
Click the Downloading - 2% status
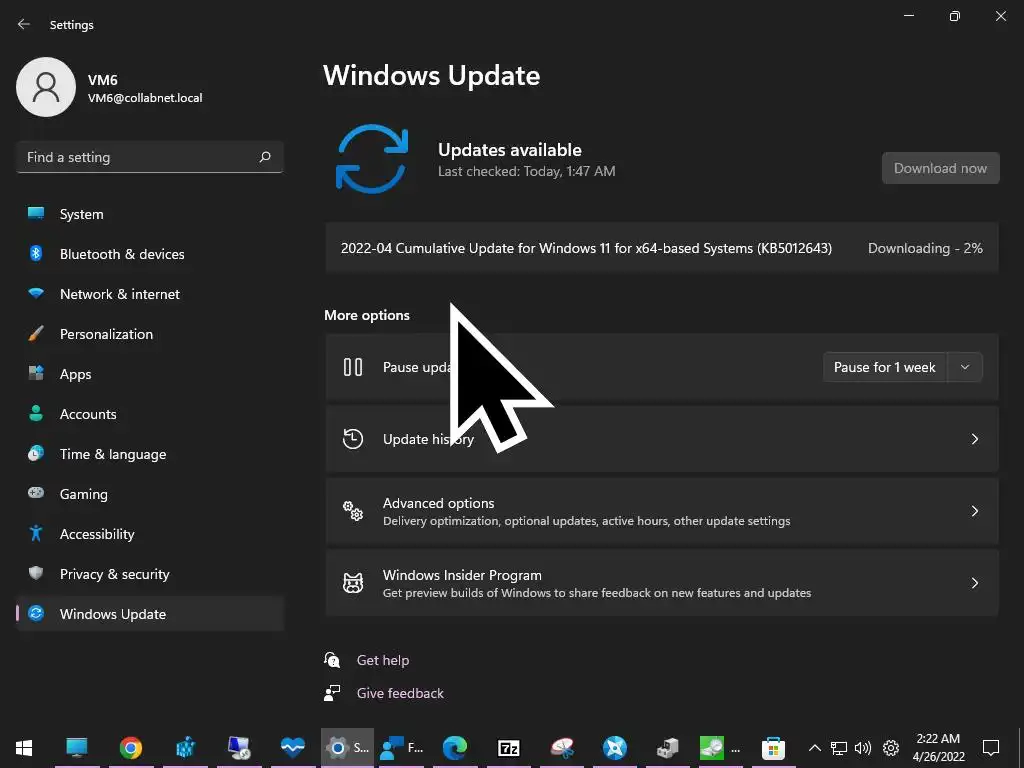[x=925, y=248]
